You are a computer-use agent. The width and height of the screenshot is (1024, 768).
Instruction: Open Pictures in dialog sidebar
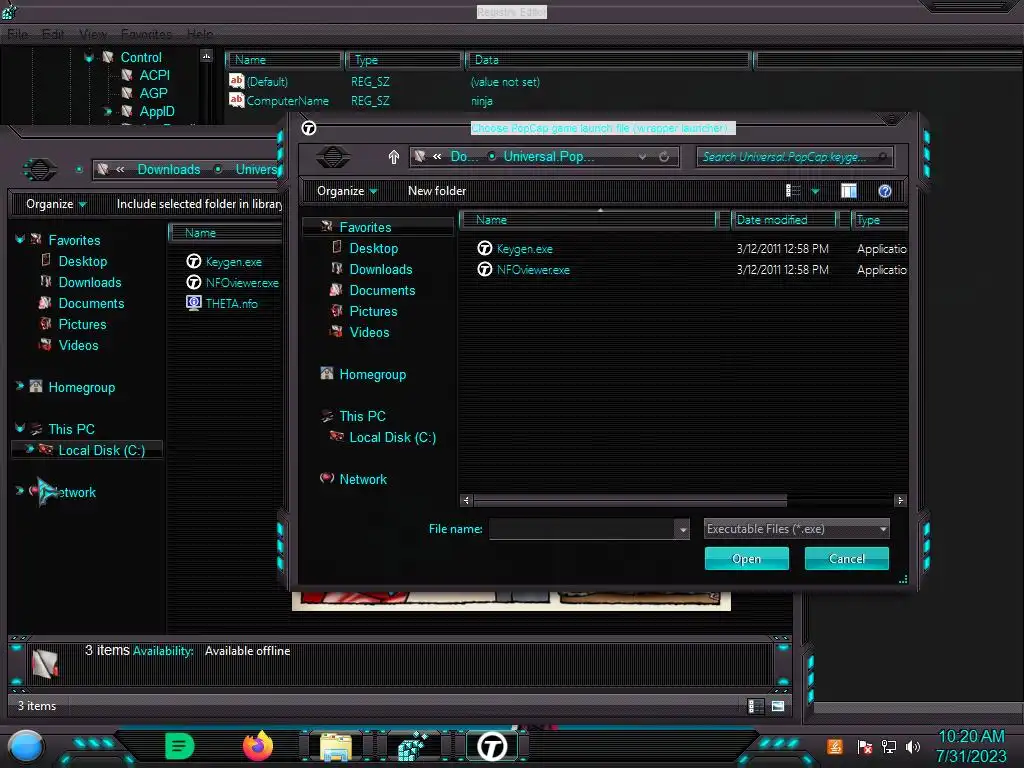coord(373,311)
